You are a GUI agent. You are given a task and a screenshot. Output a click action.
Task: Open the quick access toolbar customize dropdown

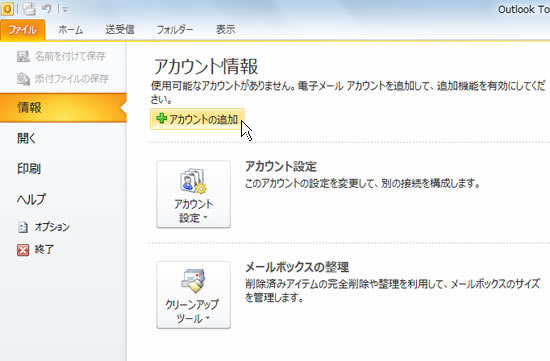pyautogui.click(x=65, y=9)
